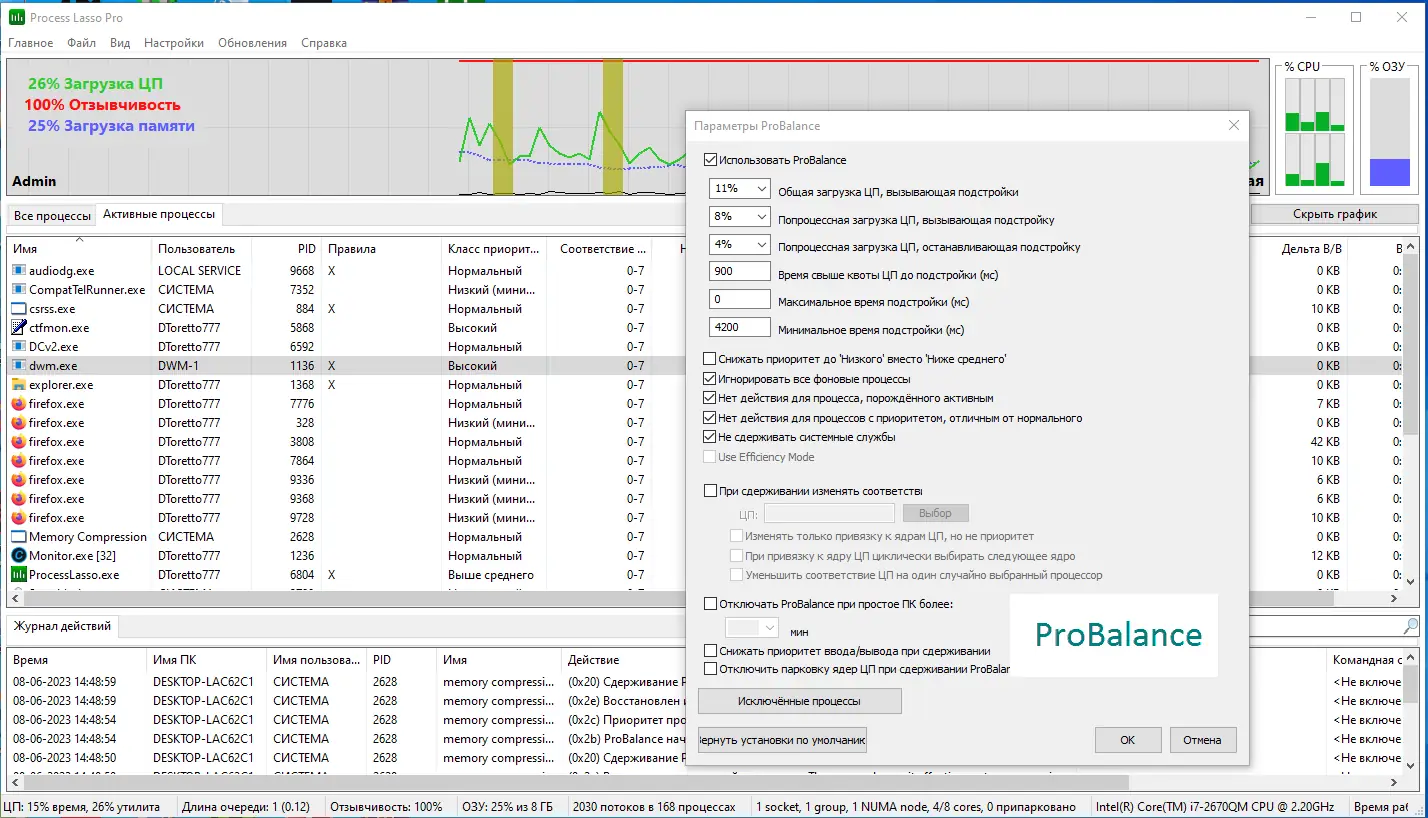Click the ctfmon.exe pen icon
Image resolution: width=1428 pixels, height=818 pixels.
pyautogui.click(x=18, y=328)
